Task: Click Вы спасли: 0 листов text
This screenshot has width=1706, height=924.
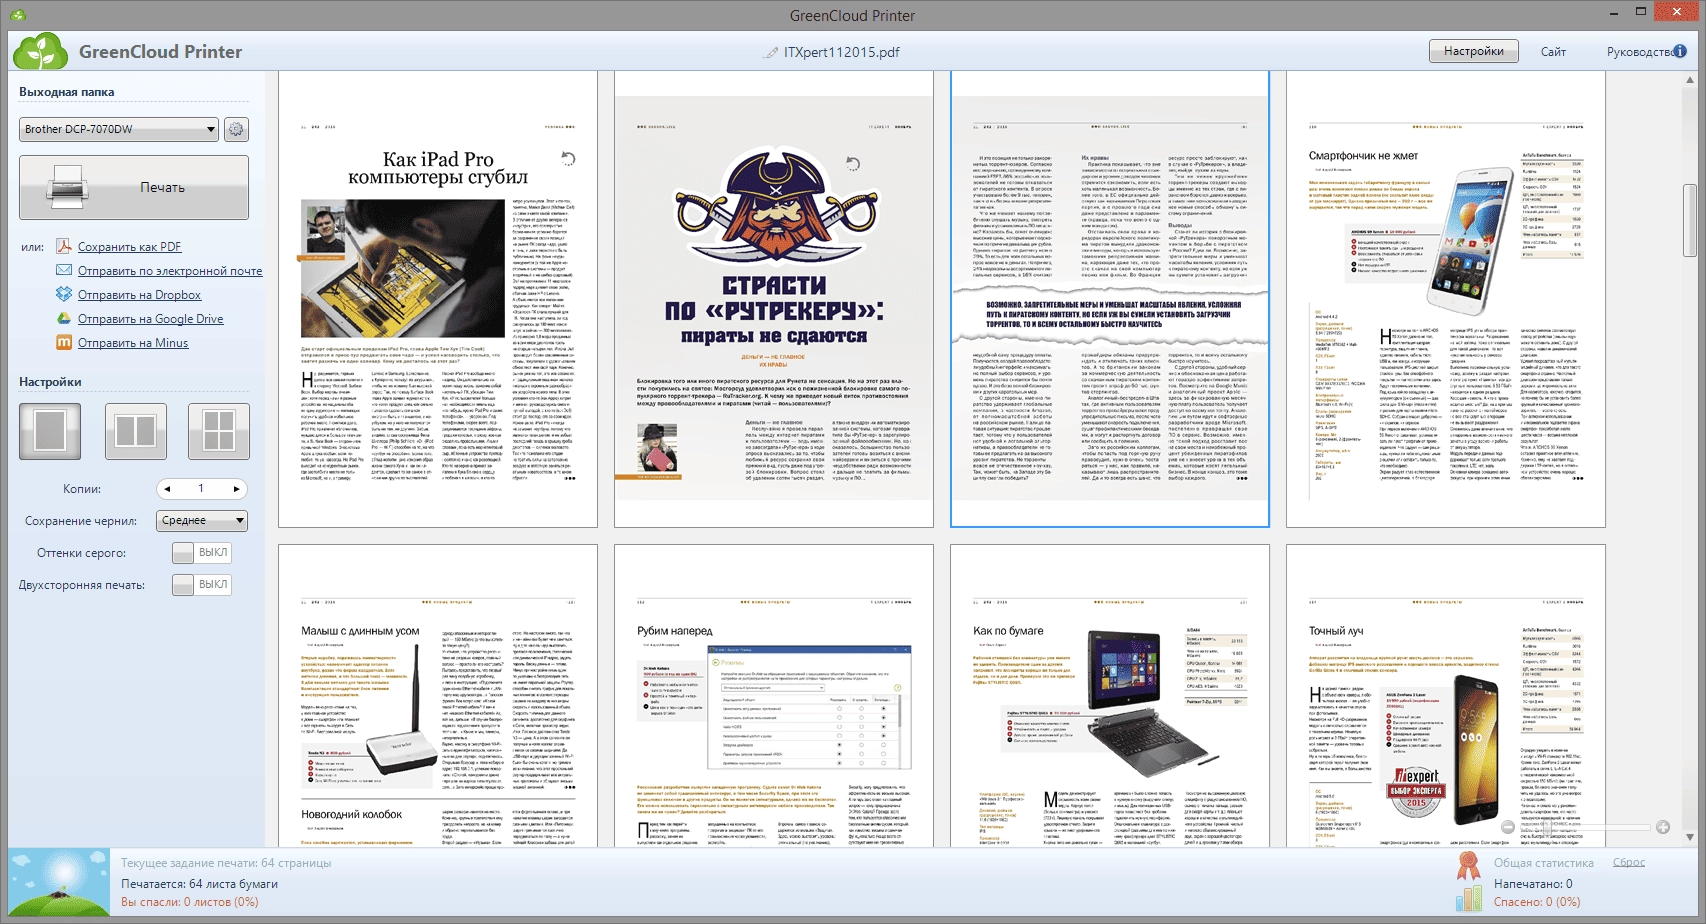Action: click(190, 902)
